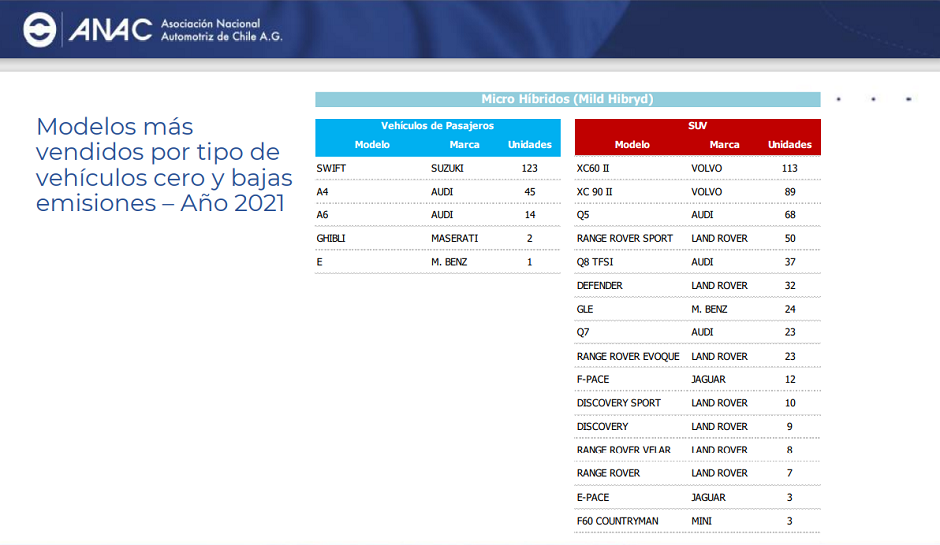
Task: Select the A6 model cell
Action: (323, 215)
